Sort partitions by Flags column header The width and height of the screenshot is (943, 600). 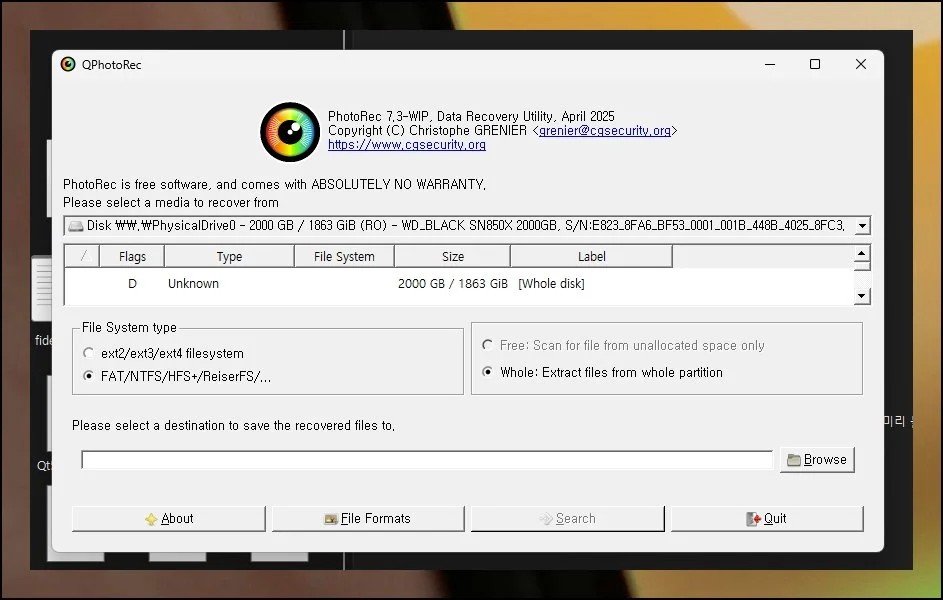tap(132, 257)
